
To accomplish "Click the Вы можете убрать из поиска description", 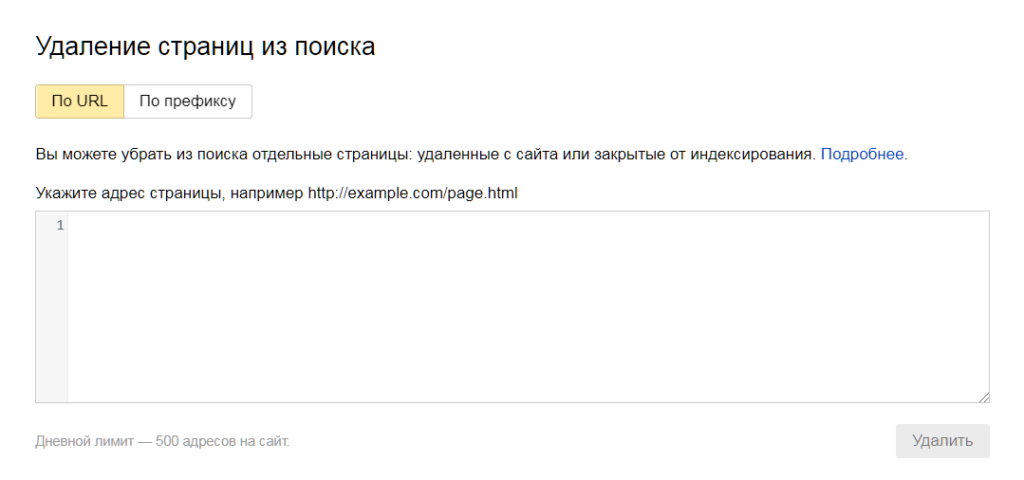I will point(426,155).
